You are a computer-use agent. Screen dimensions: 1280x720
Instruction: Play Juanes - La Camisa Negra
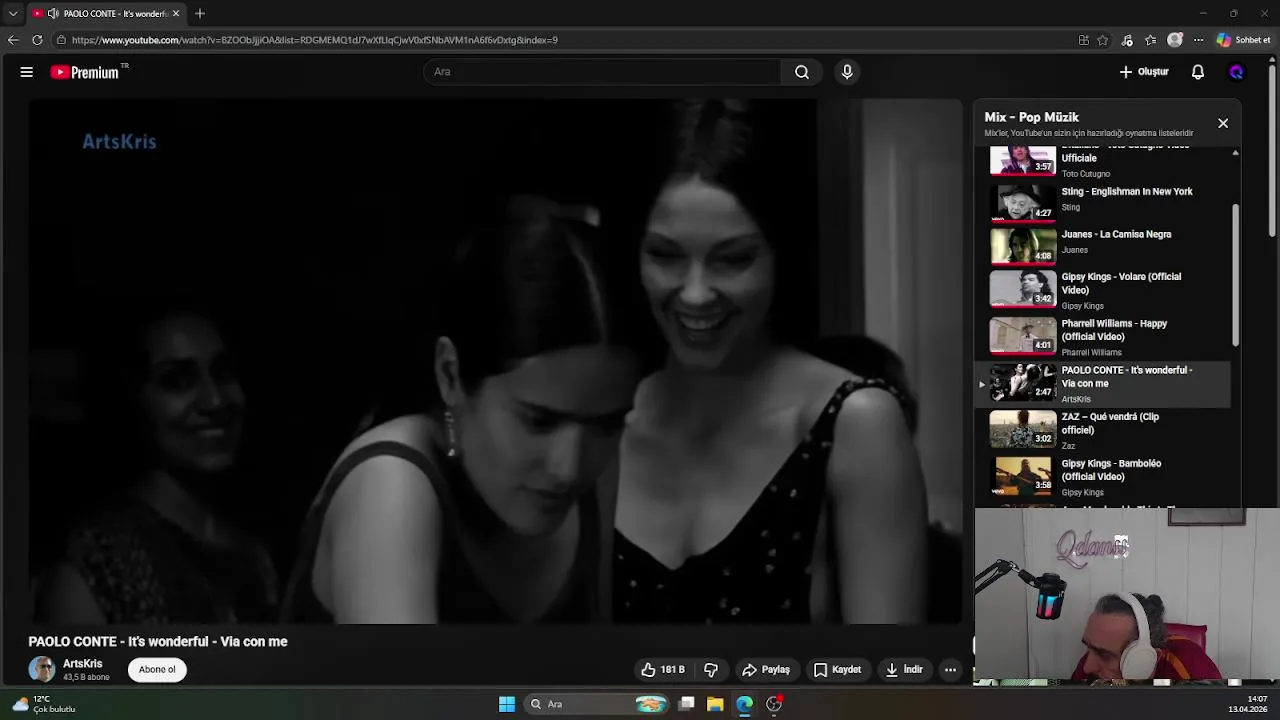(1105, 244)
